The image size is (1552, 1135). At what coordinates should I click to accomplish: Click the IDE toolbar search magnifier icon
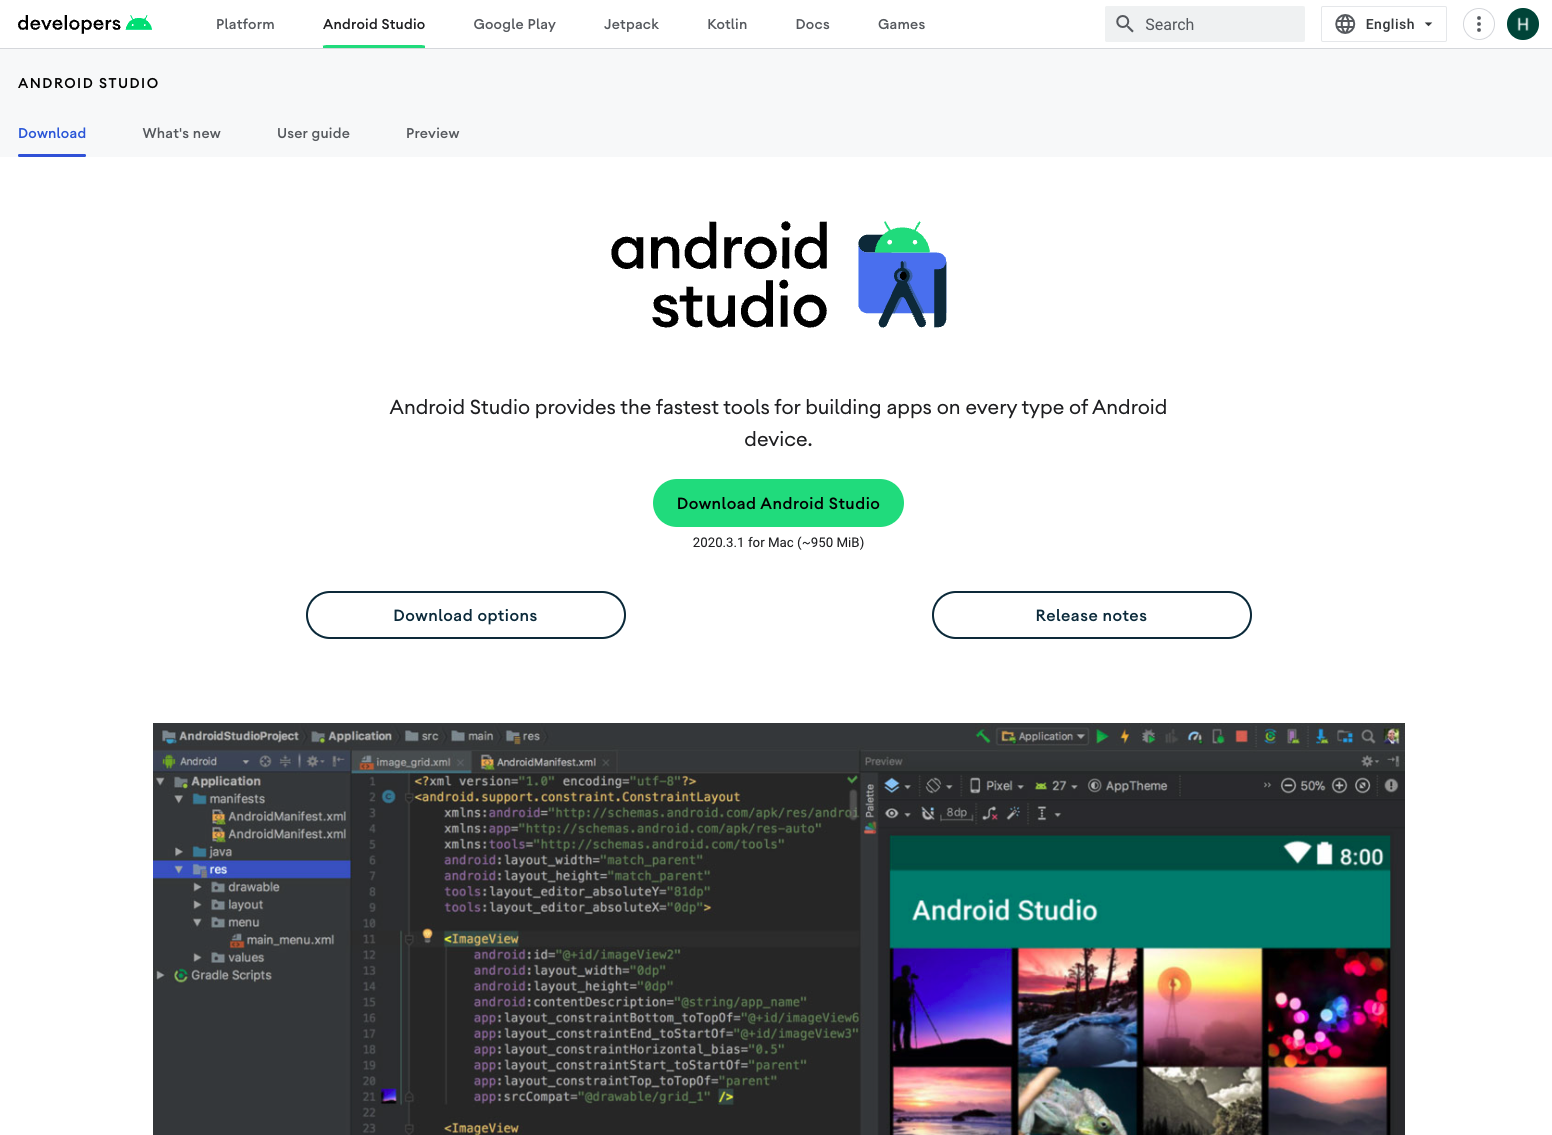pyautogui.click(x=1368, y=736)
